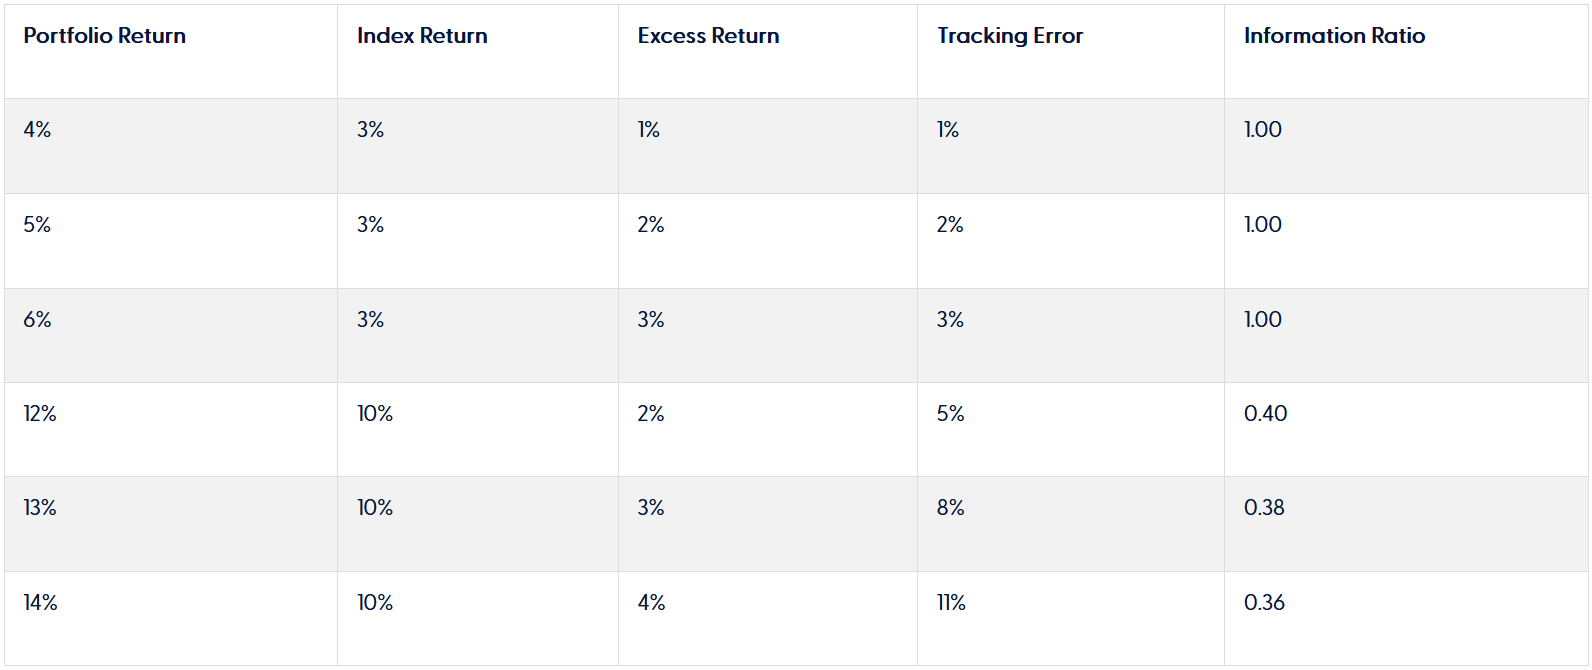Click the 0.36 Information Ratio value
The image size is (1592, 670).
point(1264,603)
